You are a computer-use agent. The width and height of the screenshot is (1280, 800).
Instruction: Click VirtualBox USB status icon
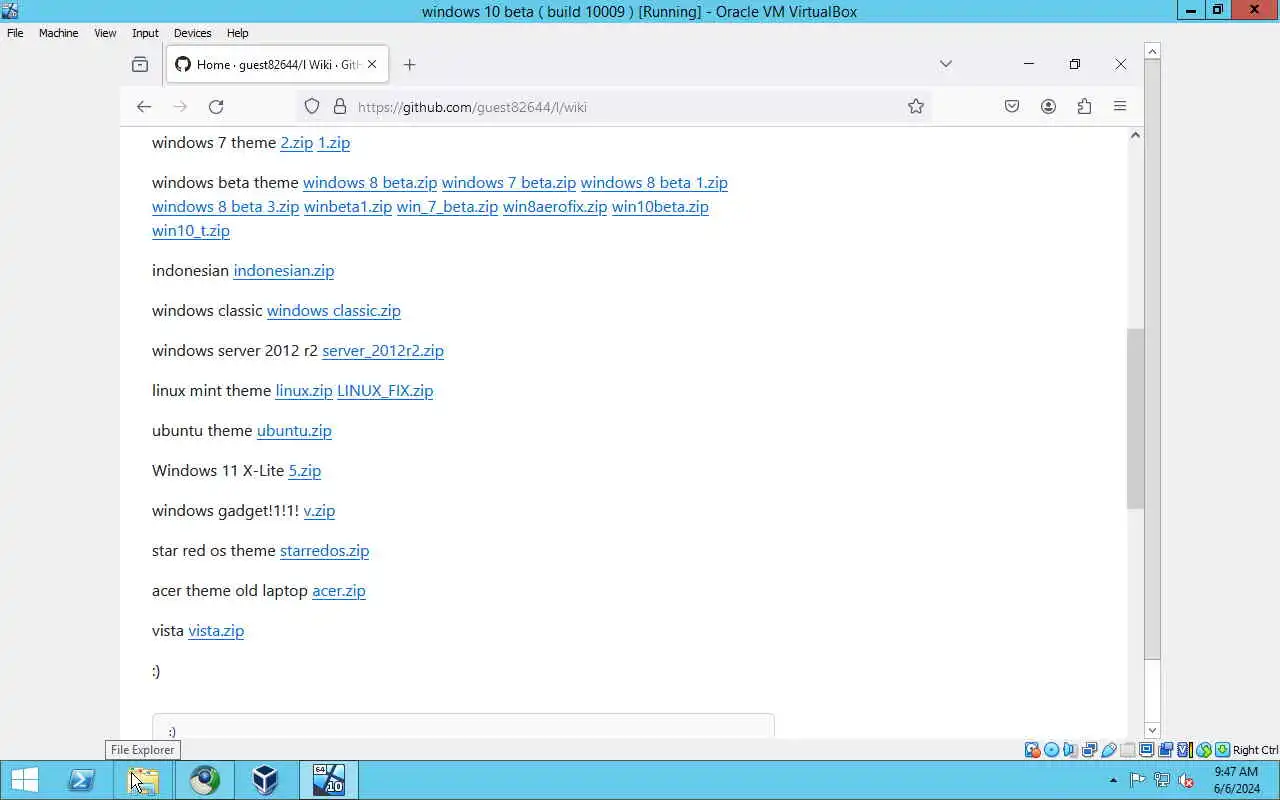[1108, 750]
